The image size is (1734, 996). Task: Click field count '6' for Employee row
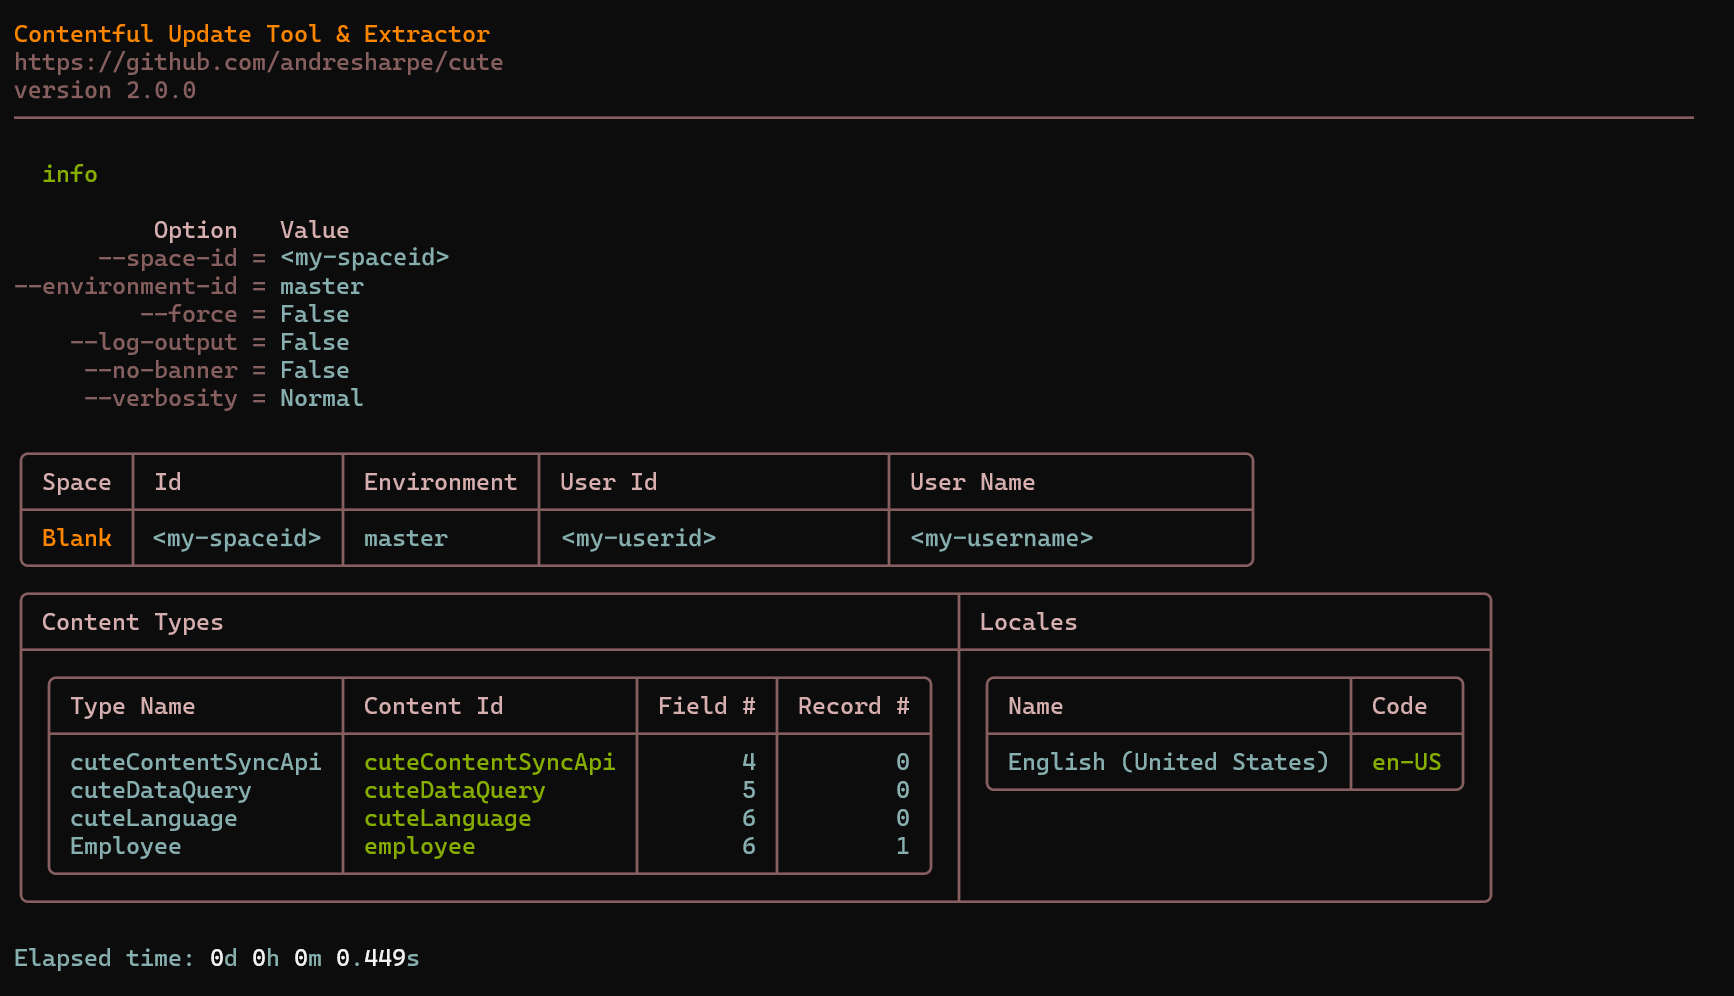click(749, 846)
